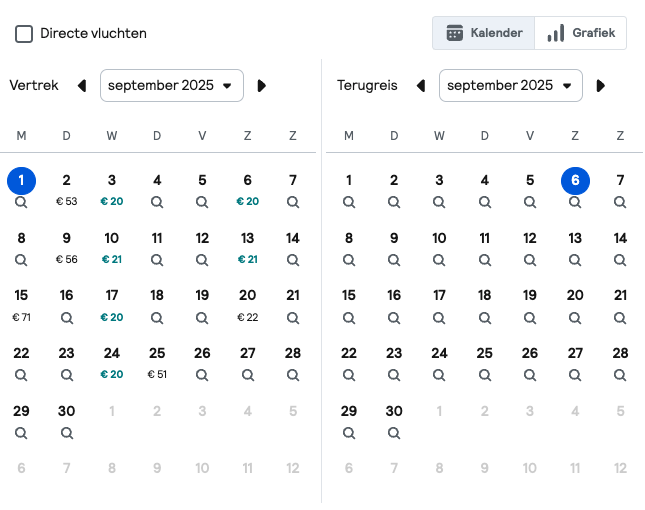Click the search icon under departure date 4
The width and height of the screenshot is (645, 510).
157,202
